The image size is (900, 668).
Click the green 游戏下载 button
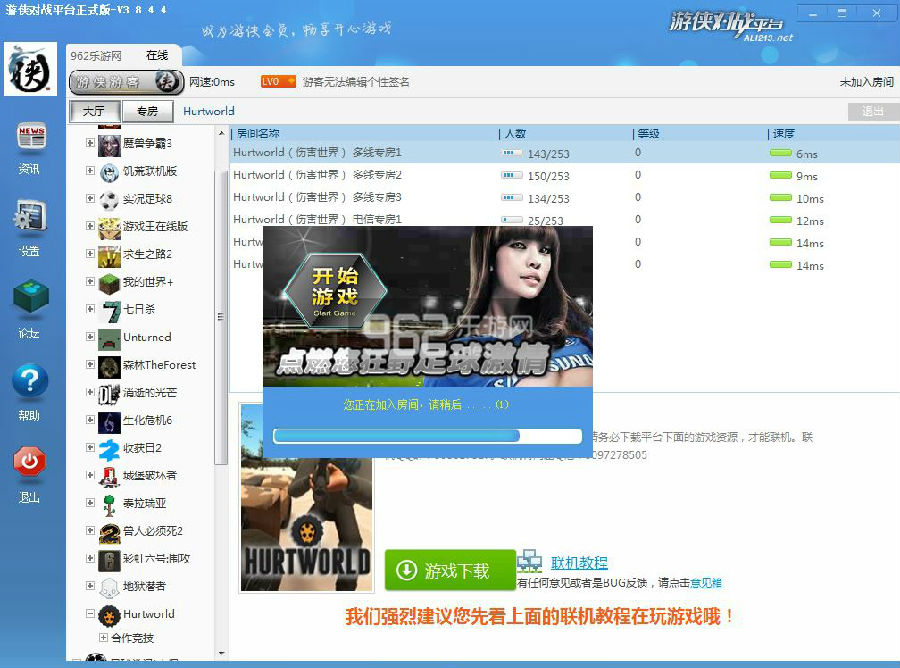click(x=450, y=571)
